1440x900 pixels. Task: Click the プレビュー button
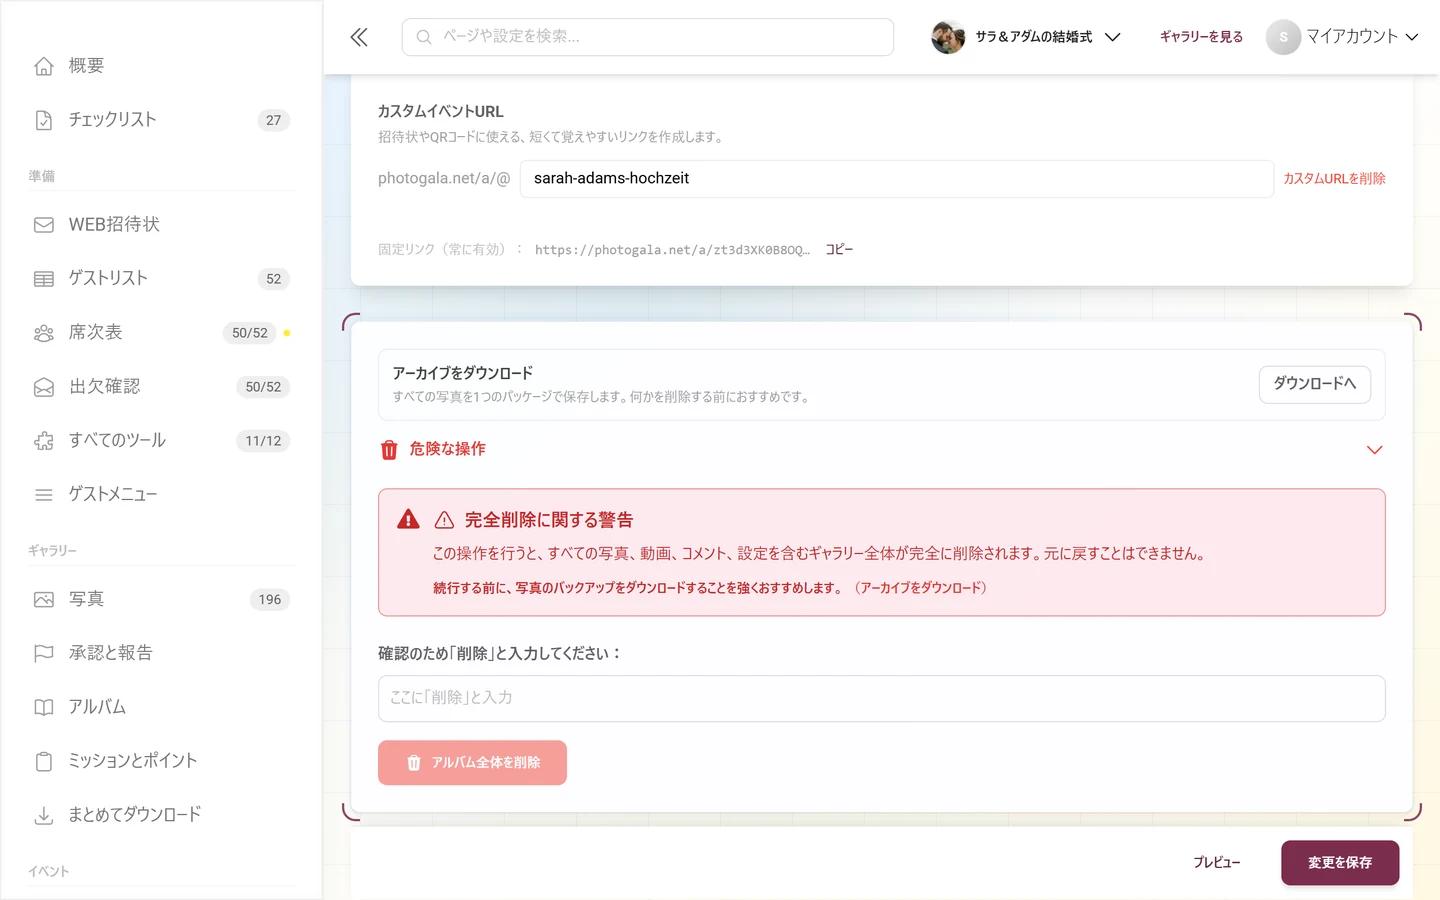(1217, 863)
